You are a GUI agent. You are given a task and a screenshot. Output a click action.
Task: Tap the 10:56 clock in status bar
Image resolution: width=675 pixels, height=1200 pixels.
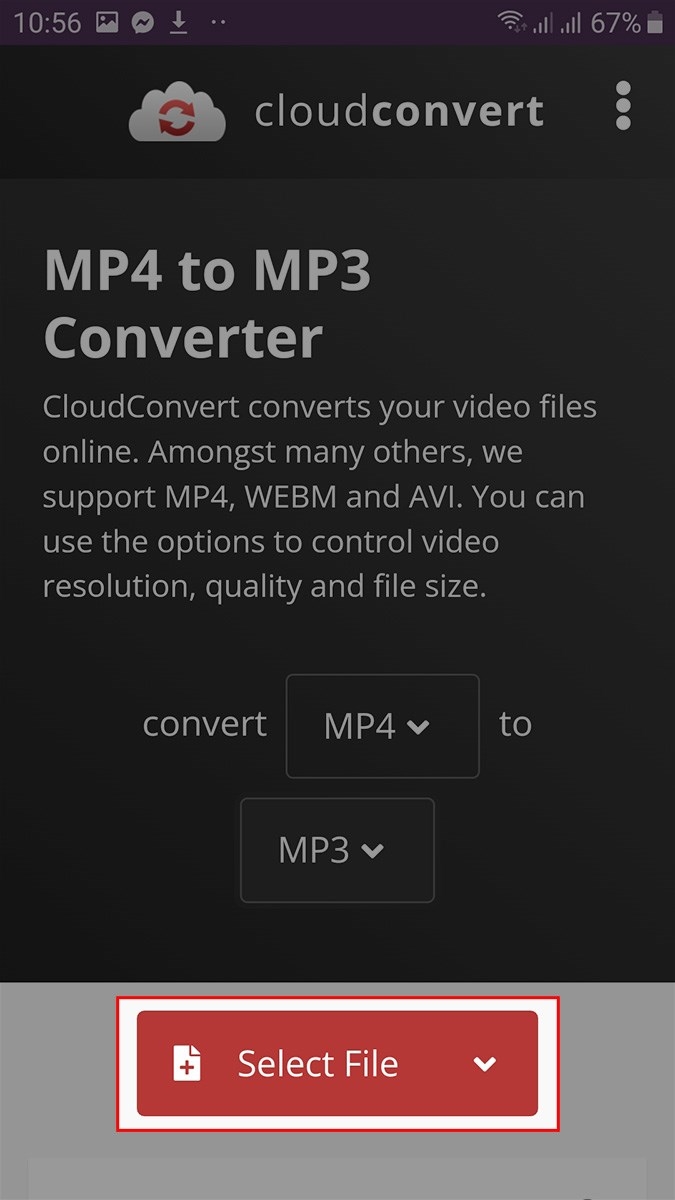click(48, 23)
